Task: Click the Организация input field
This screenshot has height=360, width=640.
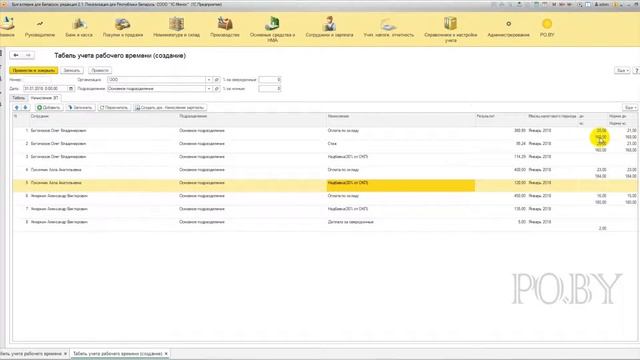Action: point(156,80)
